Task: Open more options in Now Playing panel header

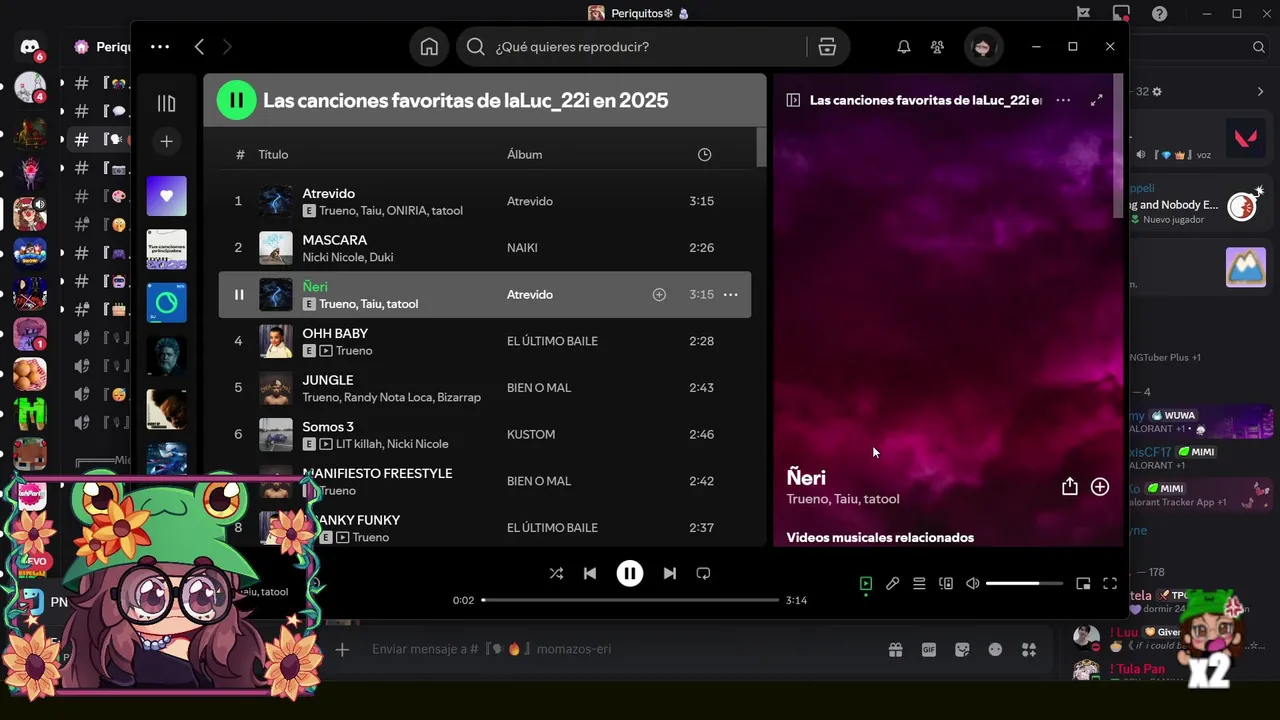Action: coord(1063,100)
